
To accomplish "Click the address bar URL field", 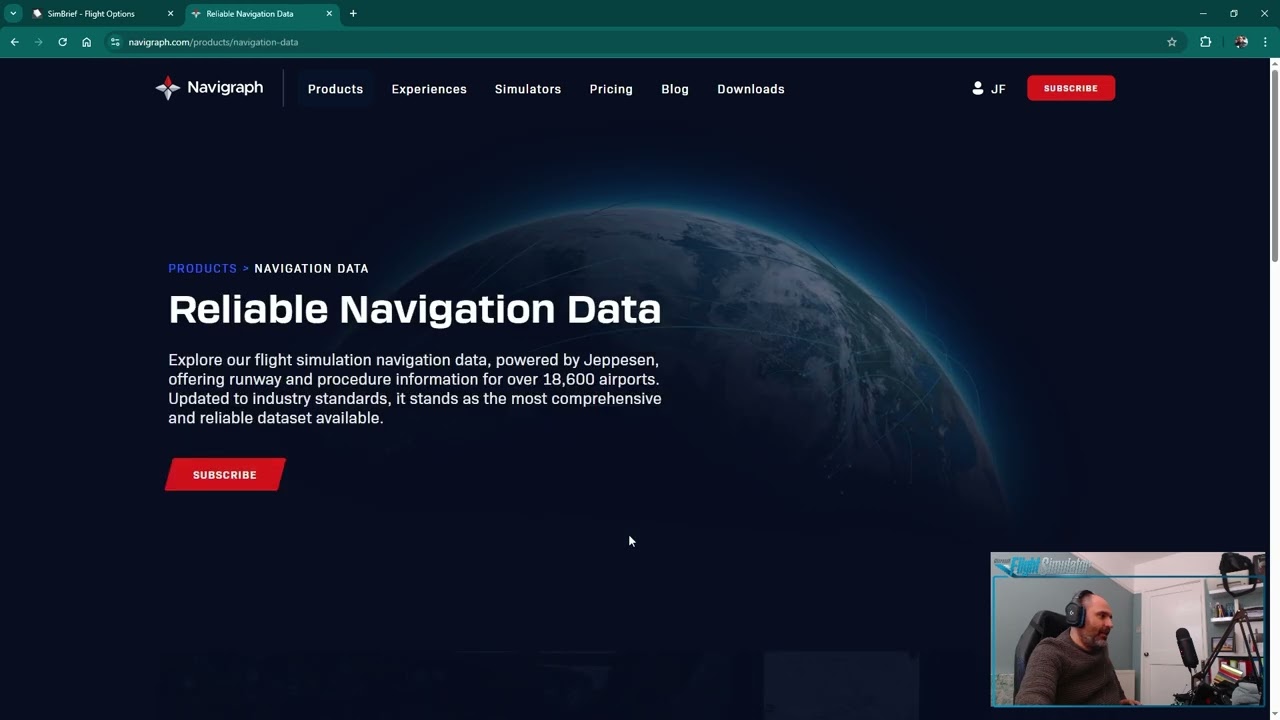I will (x=640, y=42).
